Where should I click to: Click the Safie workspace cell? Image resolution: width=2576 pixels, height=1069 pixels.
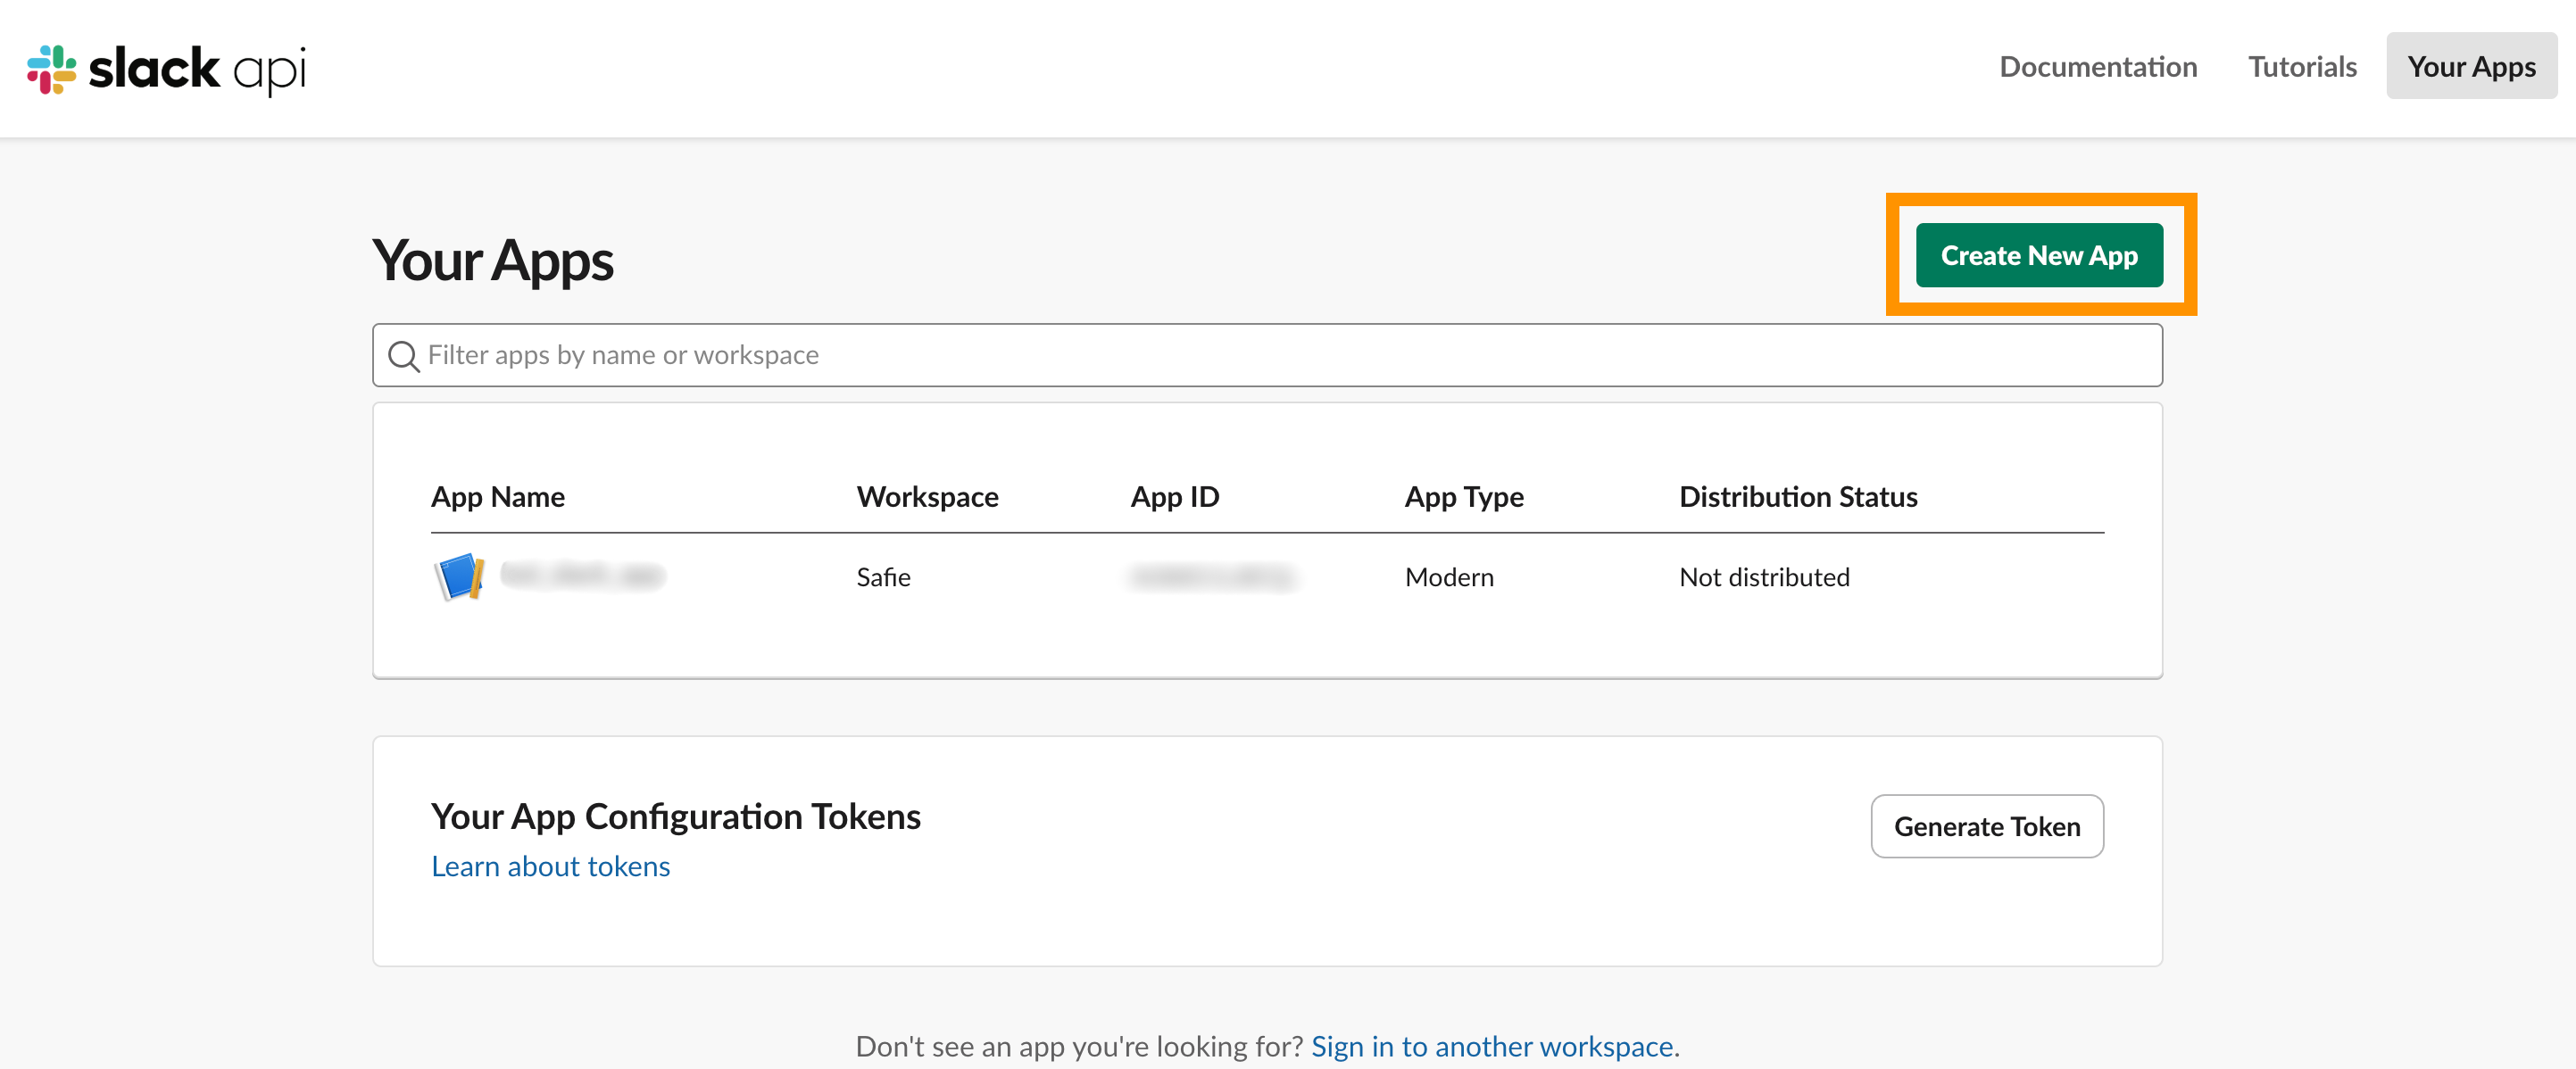(x=883, y=577)
